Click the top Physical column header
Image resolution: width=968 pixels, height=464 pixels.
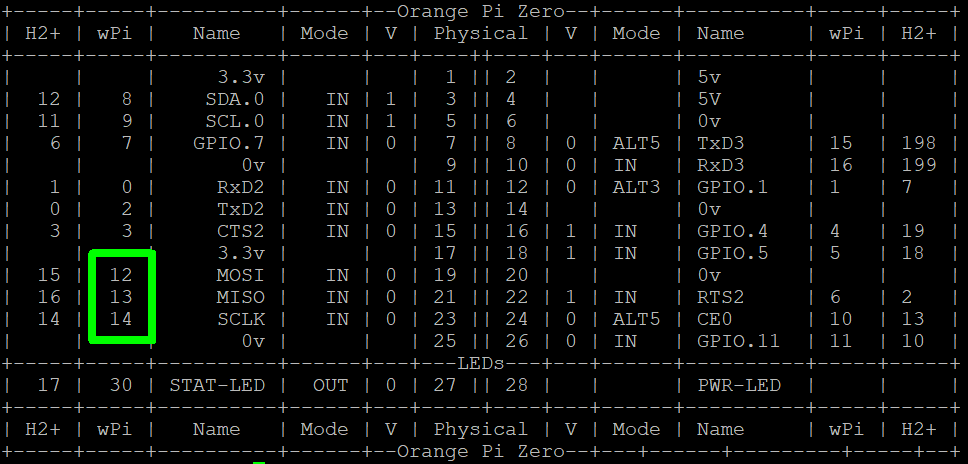(x=481, y=33)
